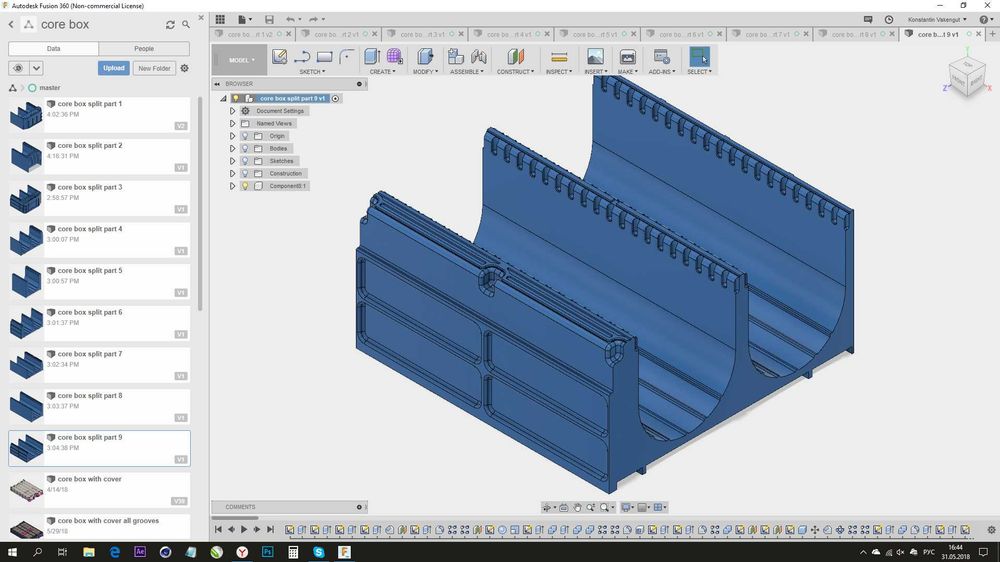The width and height of the screenshot is (1000, 562).
Task: Play the design timeline
Action: coord(244,529)
